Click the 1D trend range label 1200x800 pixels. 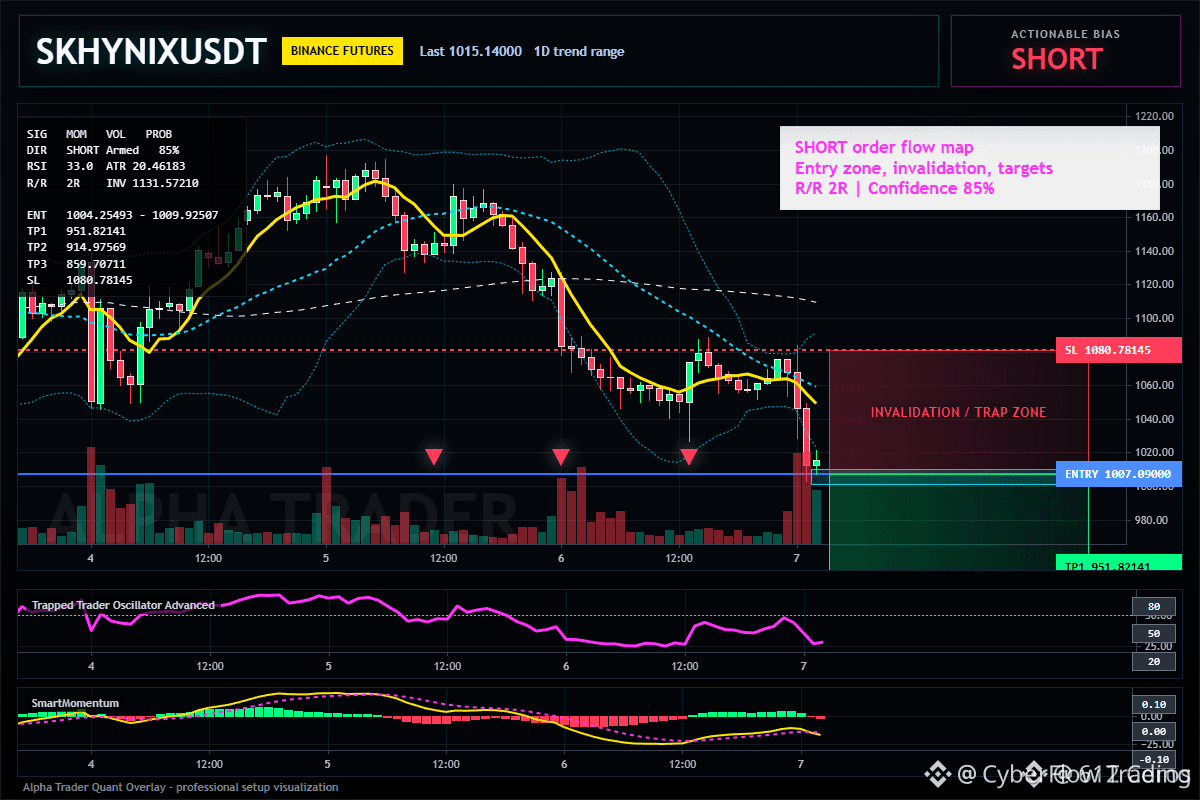pos(579,51)
